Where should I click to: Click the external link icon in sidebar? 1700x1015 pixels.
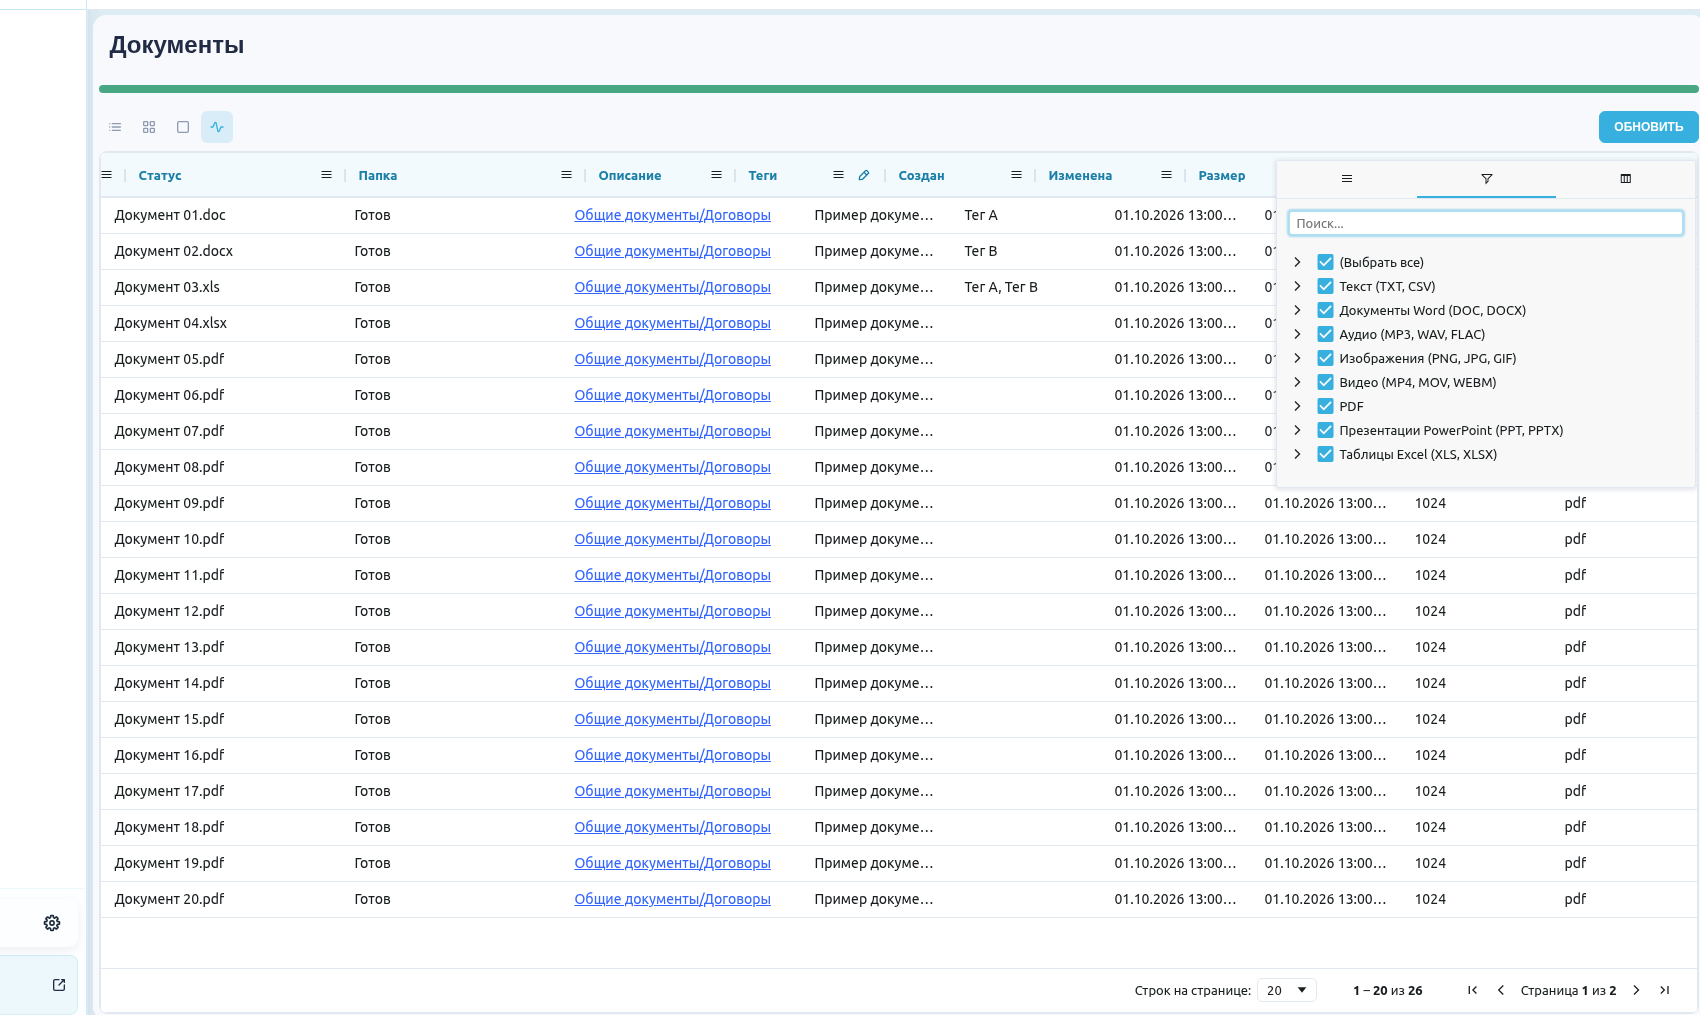(59, 985)
